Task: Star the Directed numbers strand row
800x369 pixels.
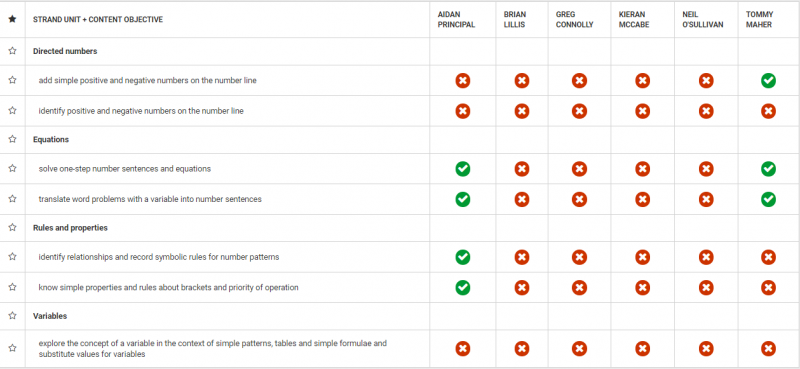Action: click(12, 51)
